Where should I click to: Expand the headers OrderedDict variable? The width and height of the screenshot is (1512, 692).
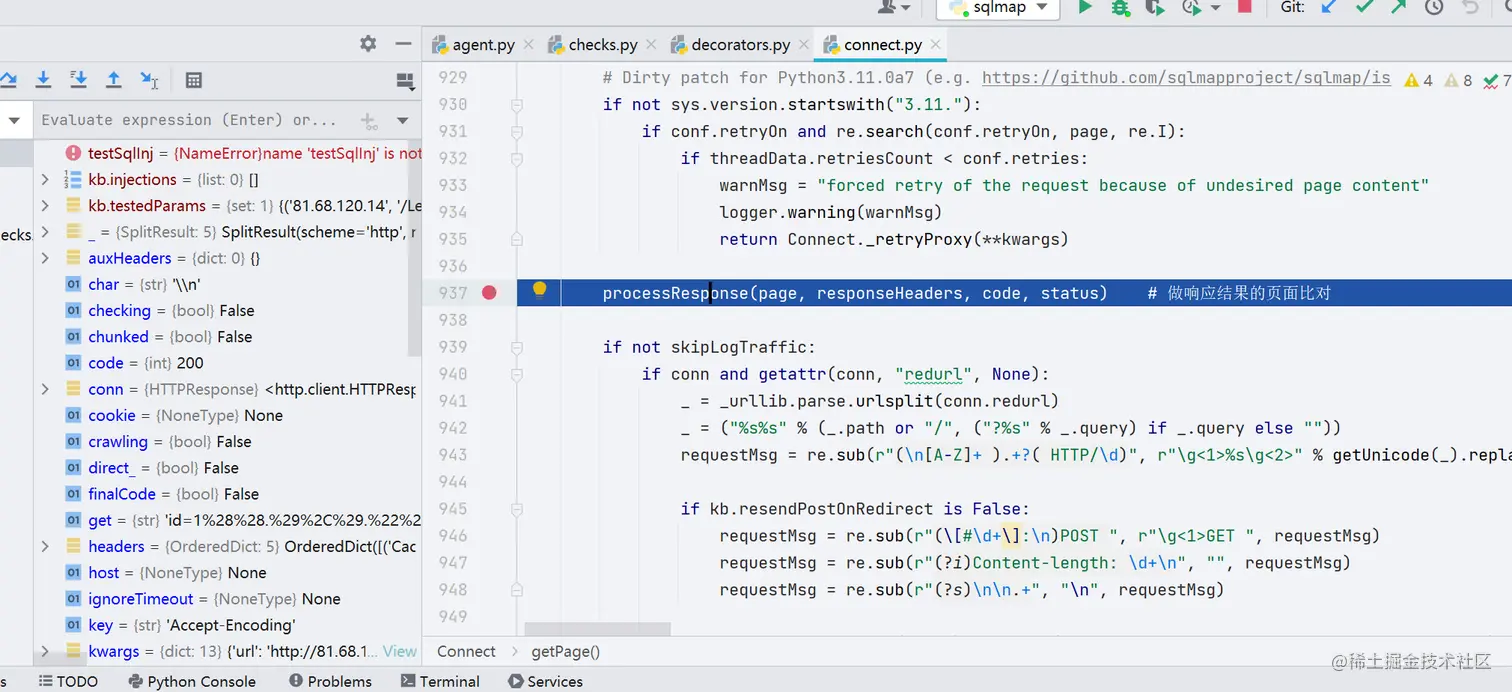(45, 547)
